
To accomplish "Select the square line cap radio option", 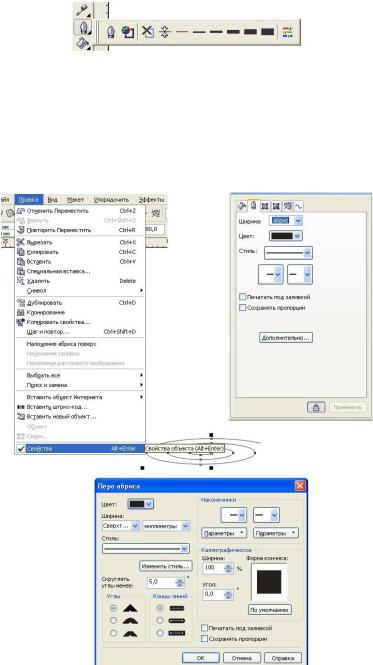I will 160,608.
